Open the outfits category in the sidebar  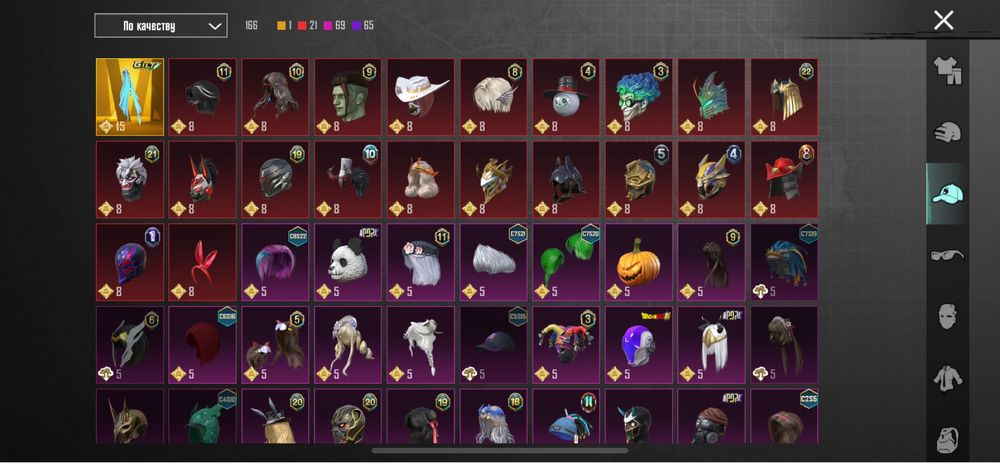[947, 70]
